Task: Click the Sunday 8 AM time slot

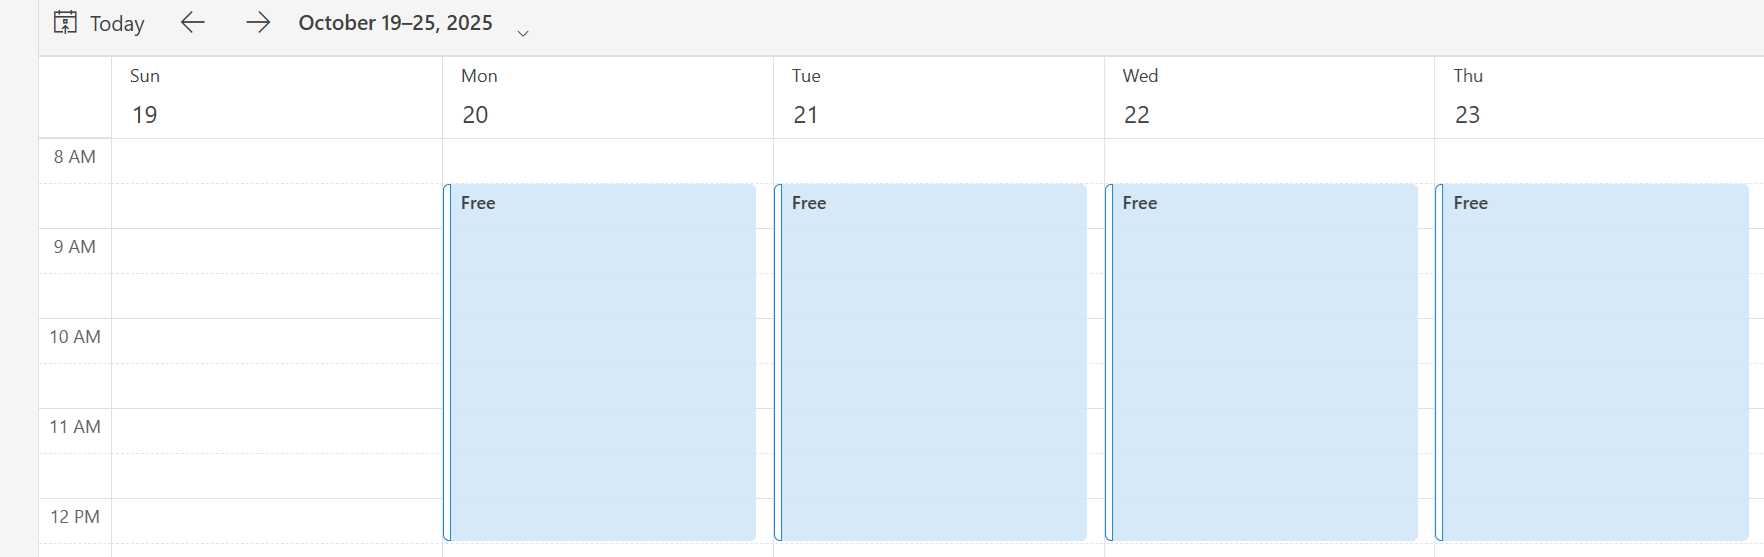Action: click(277, 161)
